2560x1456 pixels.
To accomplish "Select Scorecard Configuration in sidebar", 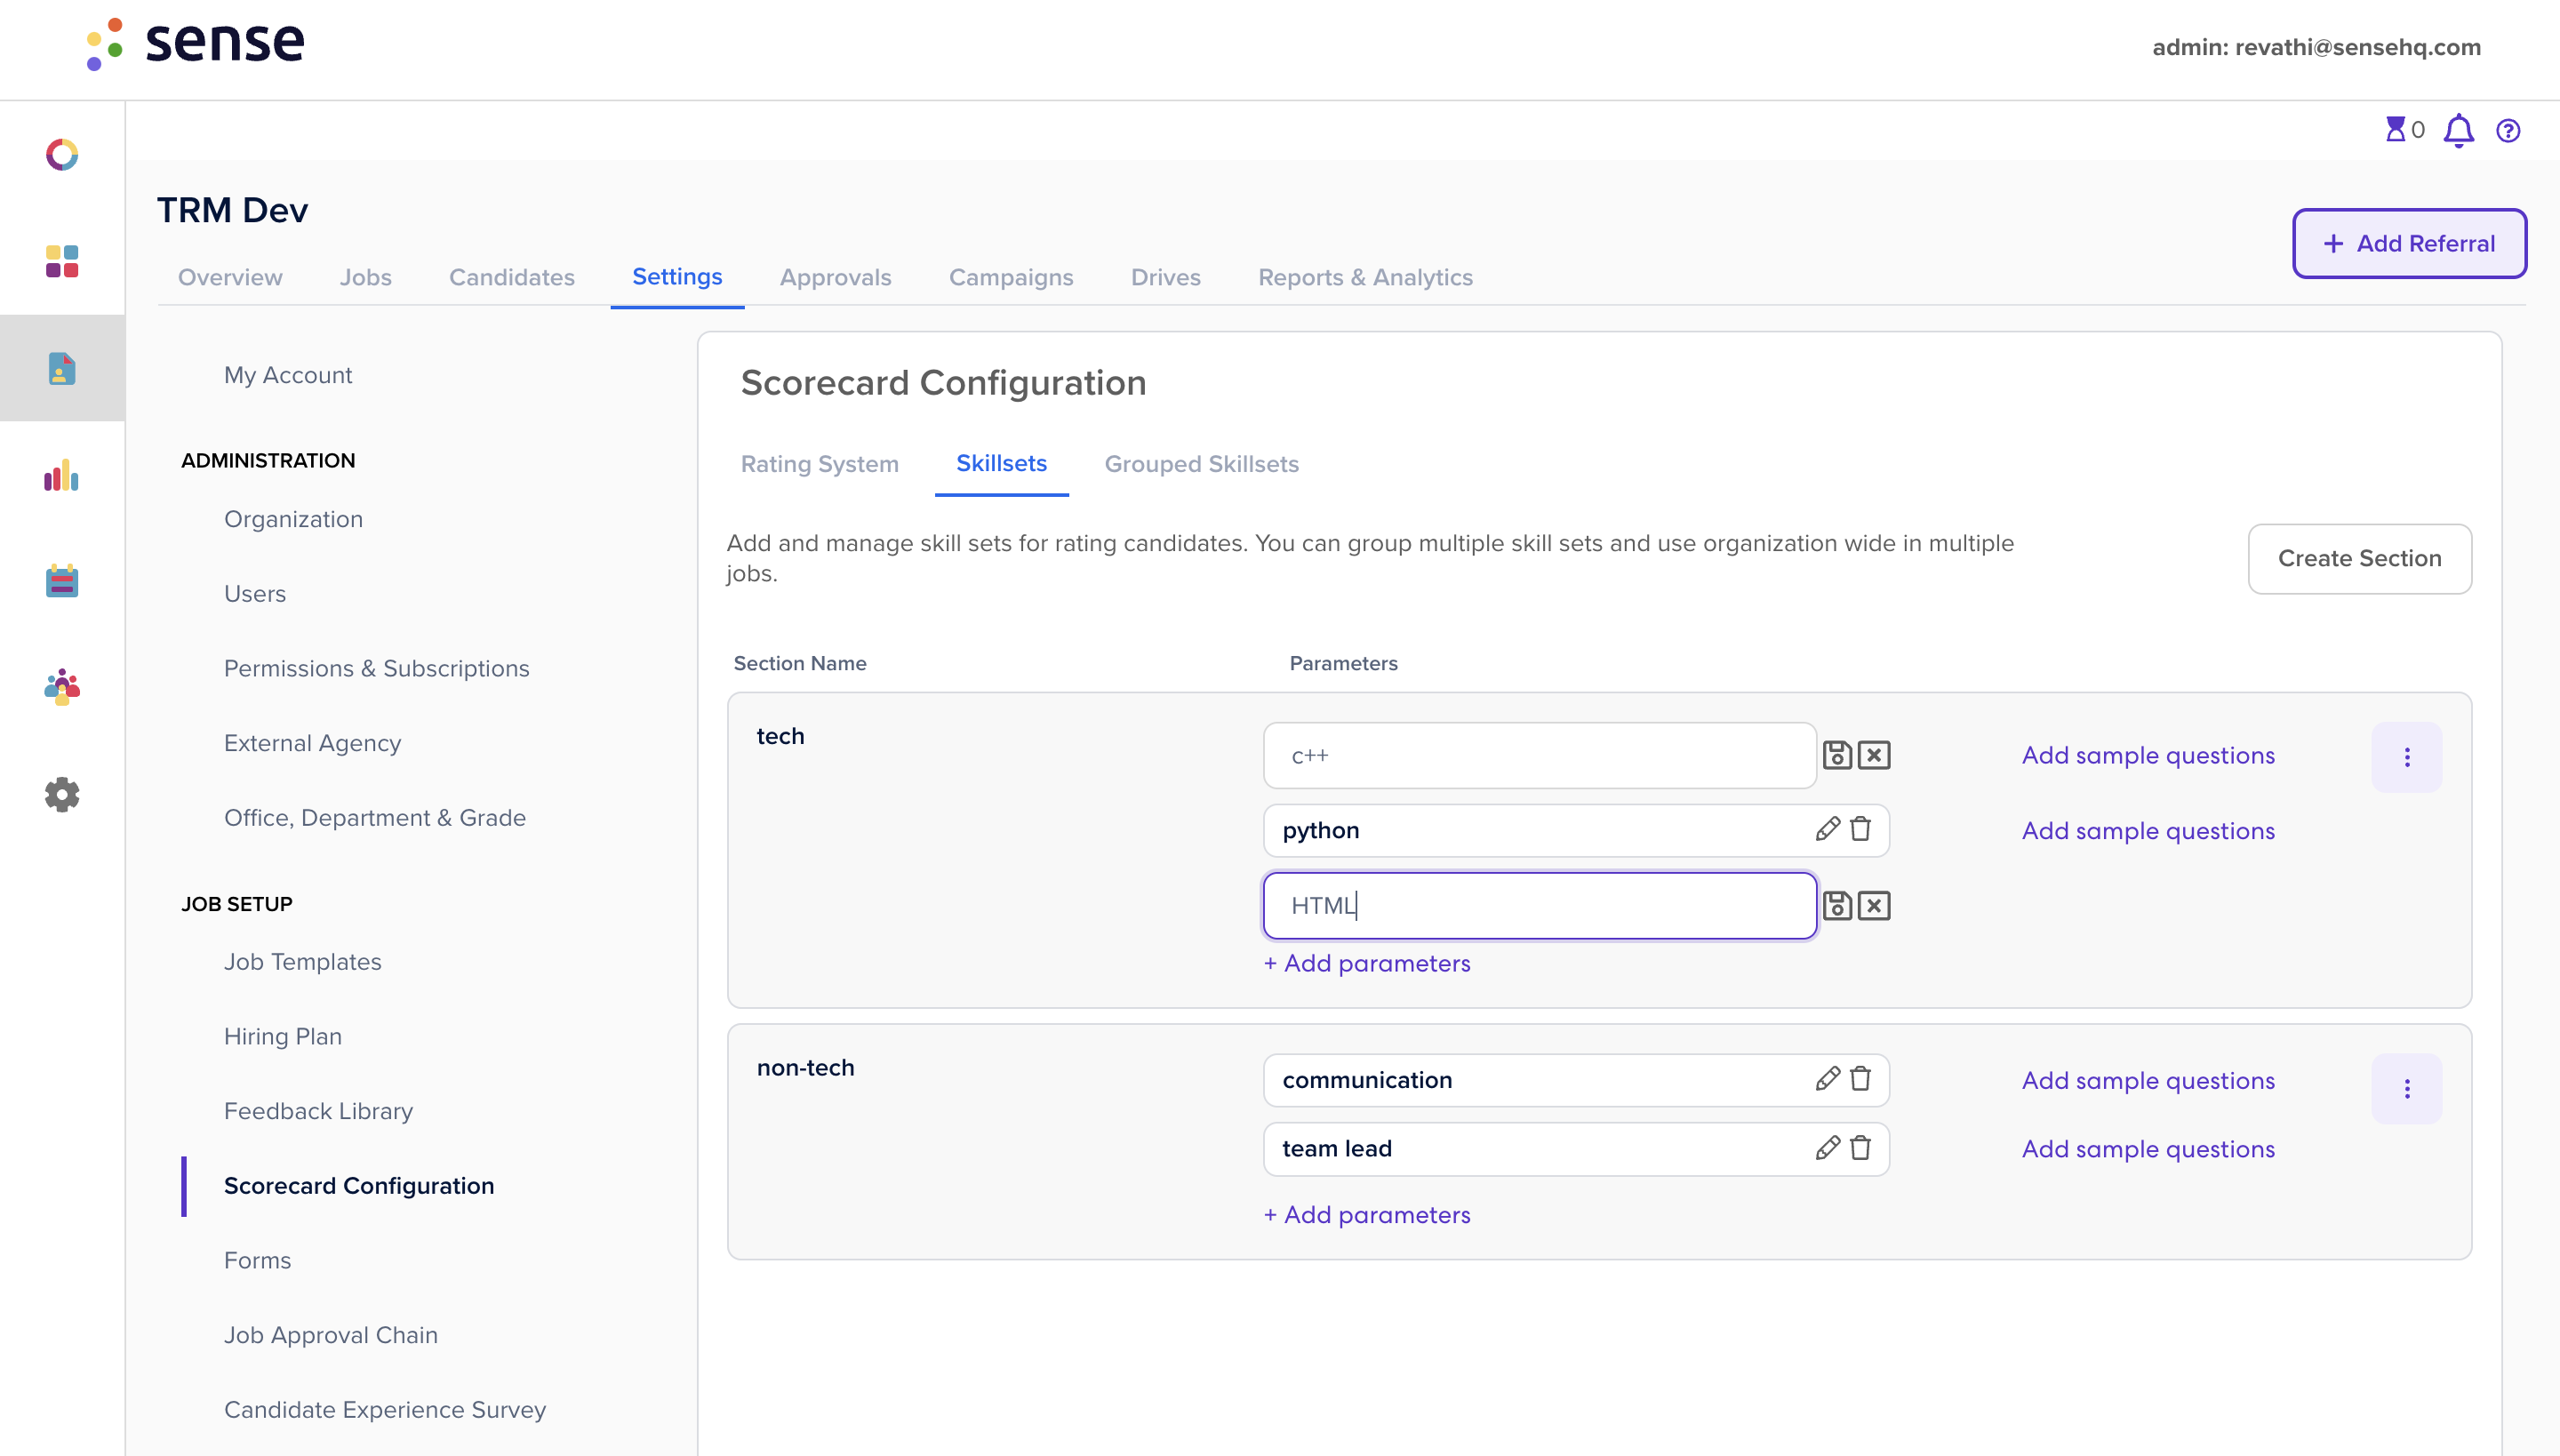I will [359, 1186].
